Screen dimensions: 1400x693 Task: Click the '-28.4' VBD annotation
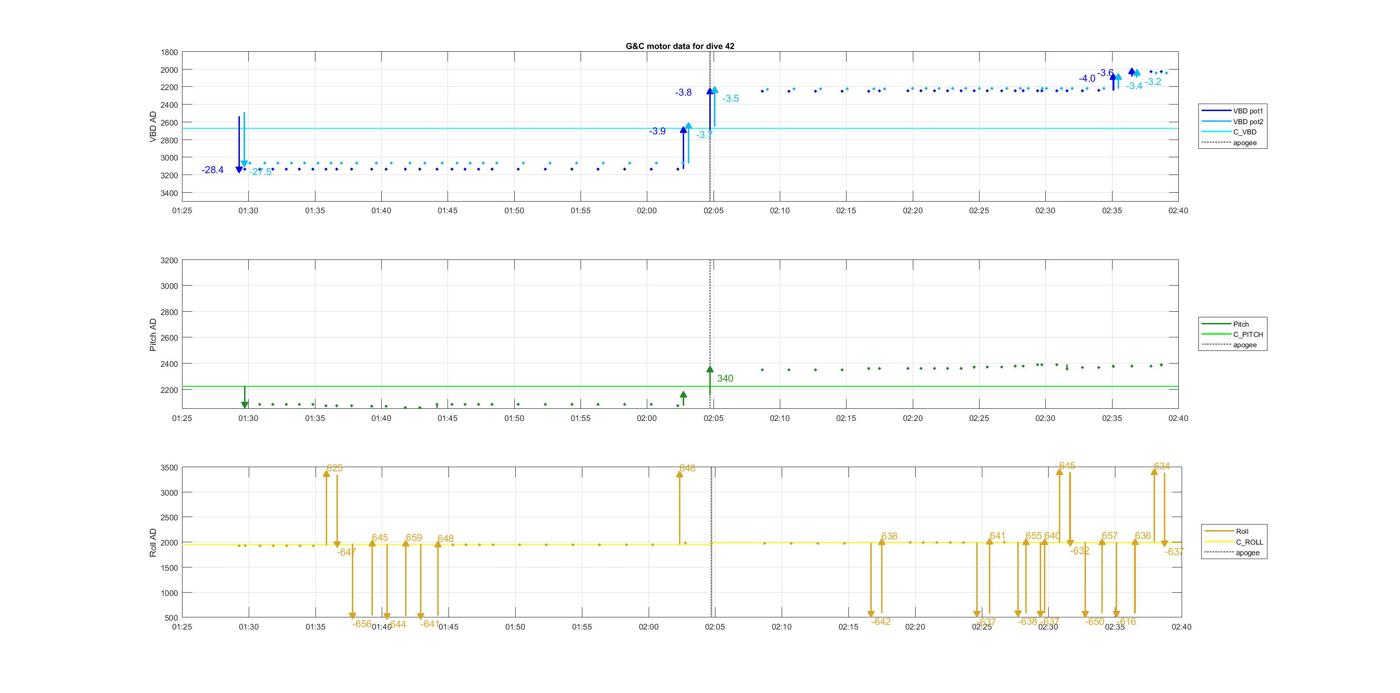[x=212, y=170]
